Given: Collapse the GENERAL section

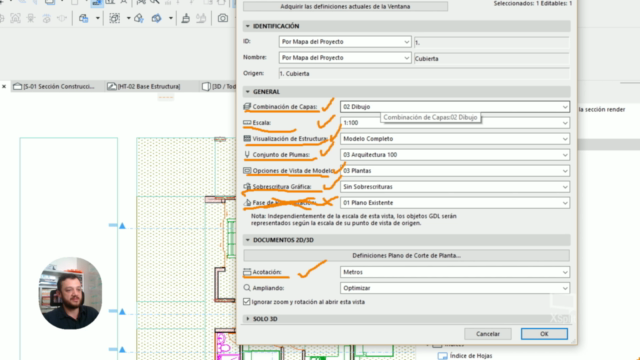Looking at the screenshot, I should click(247, 92).
